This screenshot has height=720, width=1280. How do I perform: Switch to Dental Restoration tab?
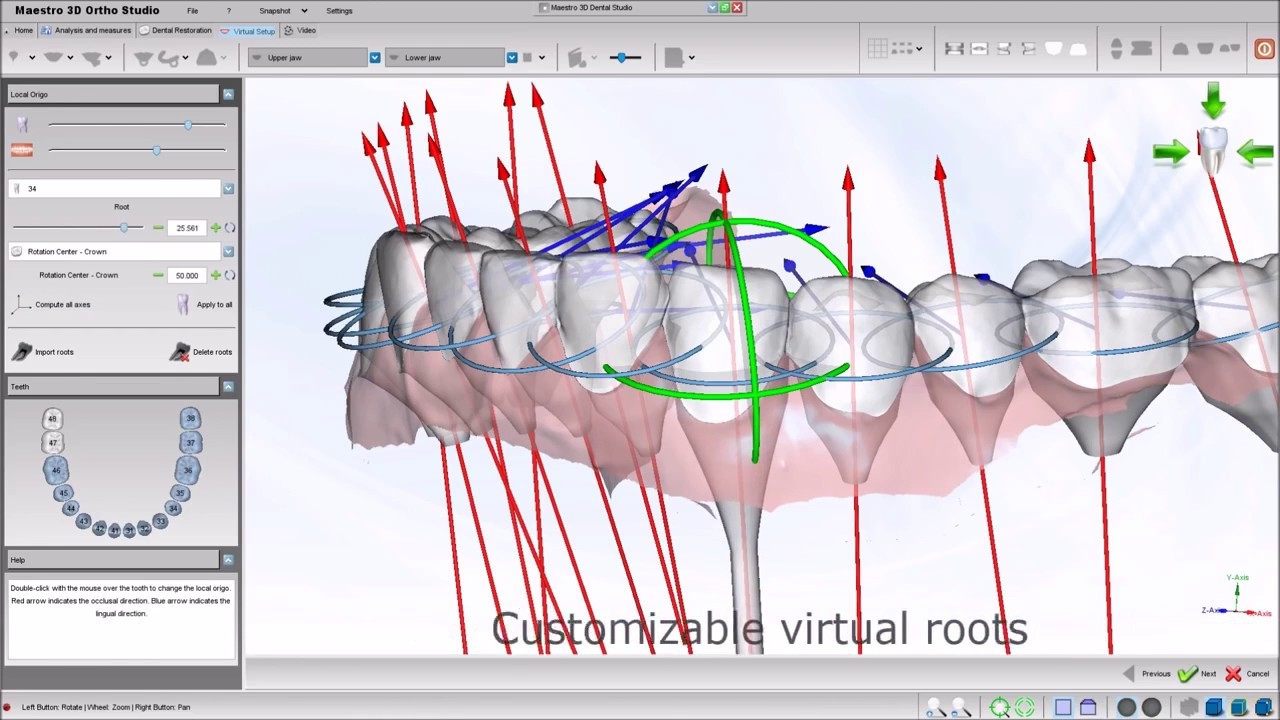coord(175,31)
